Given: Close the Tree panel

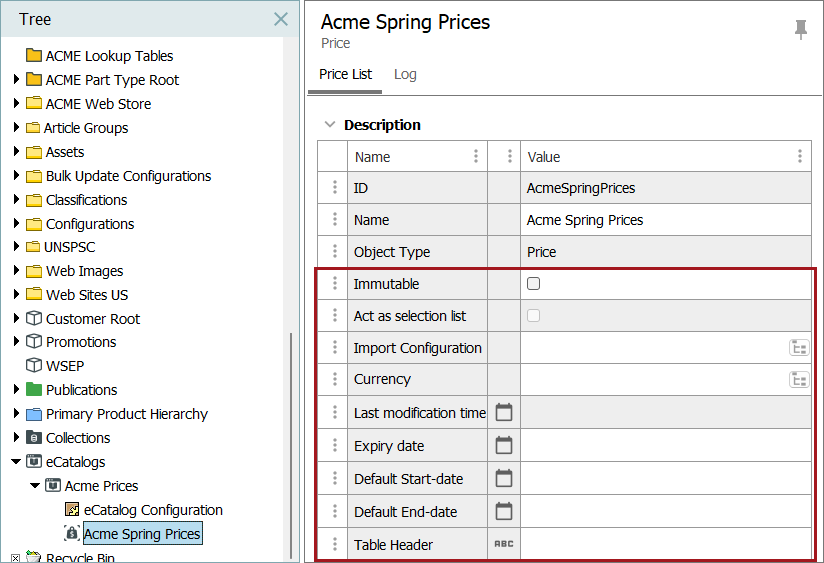Looking at the screenshot, I should tap(281, 19).
